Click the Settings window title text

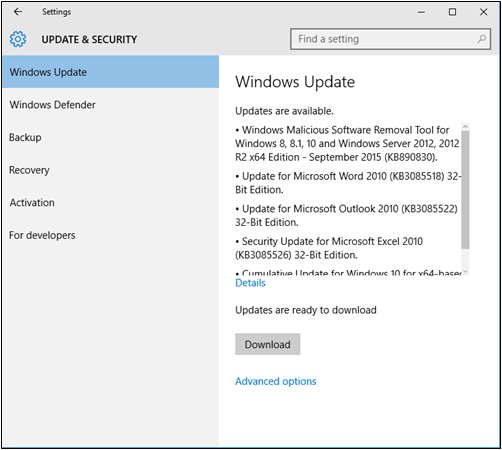click(x=56, y=12)
